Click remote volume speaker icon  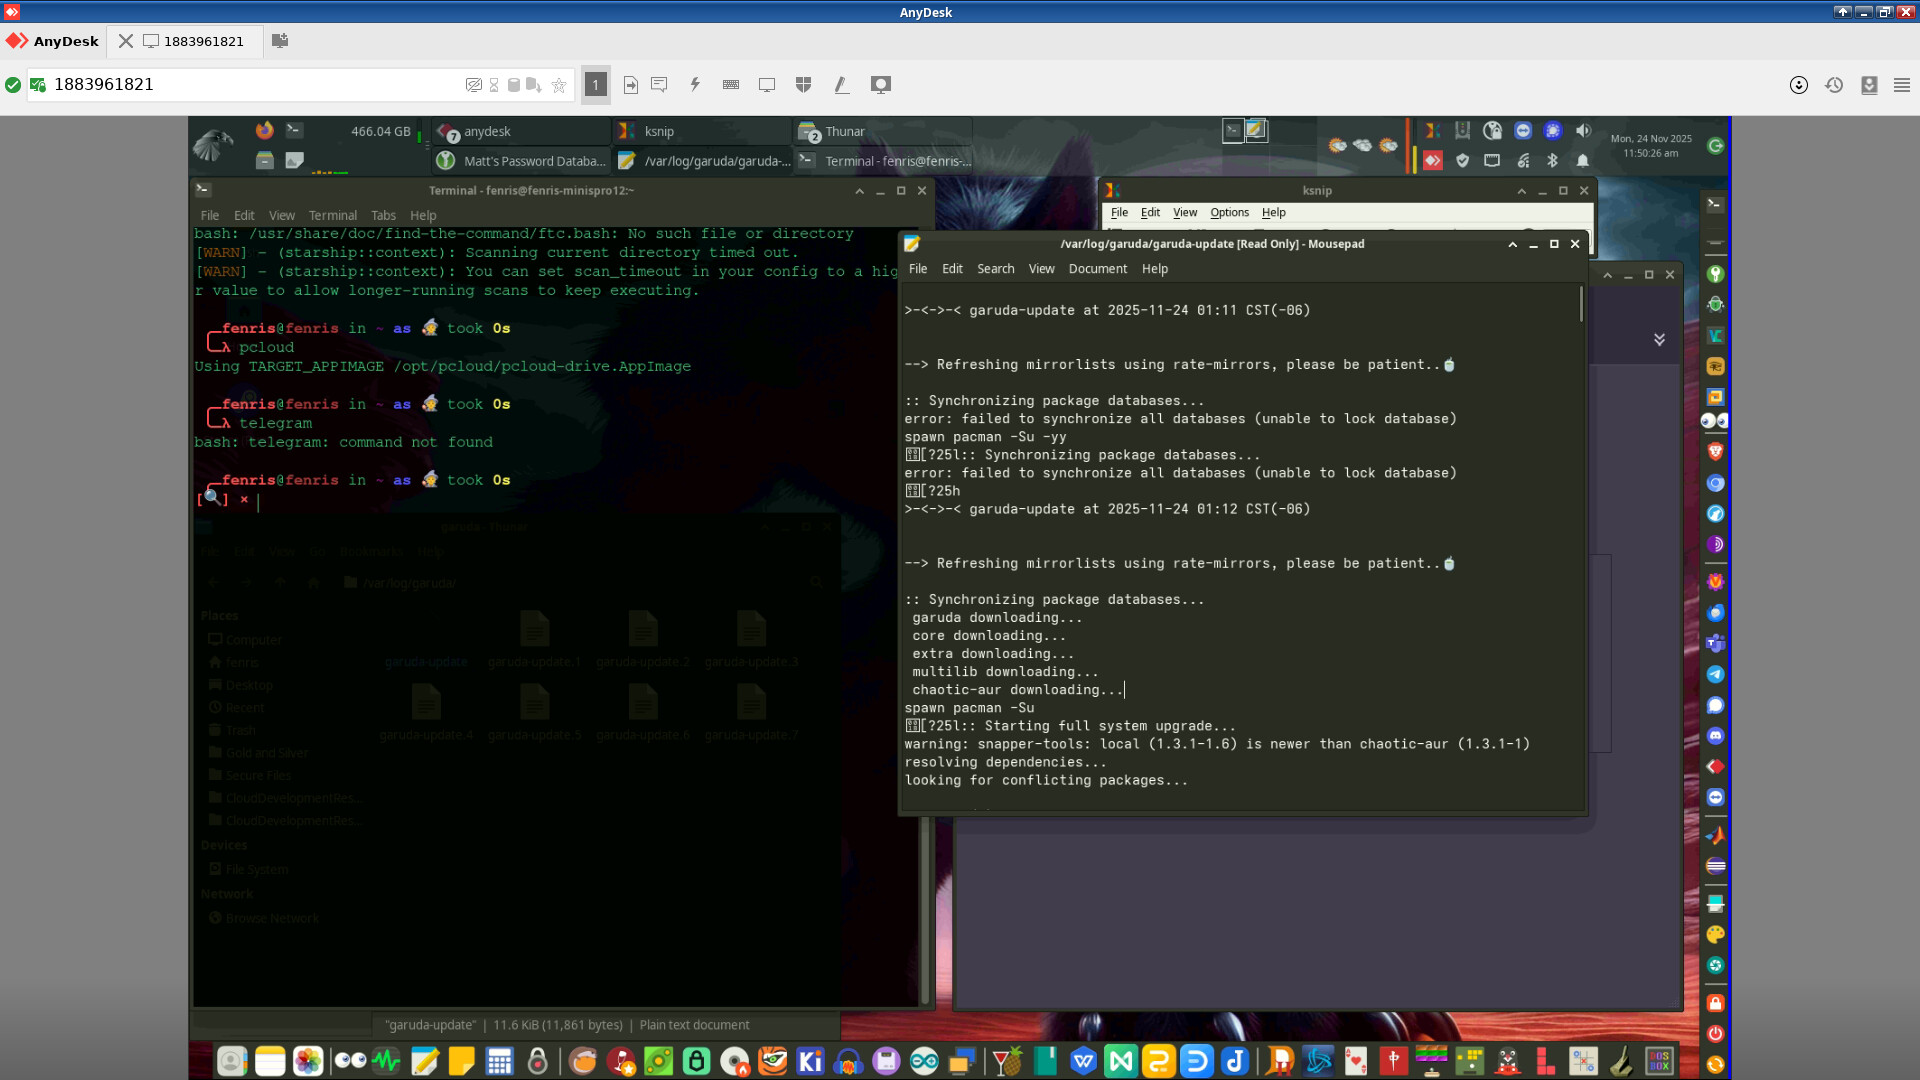coord(1583,131)
